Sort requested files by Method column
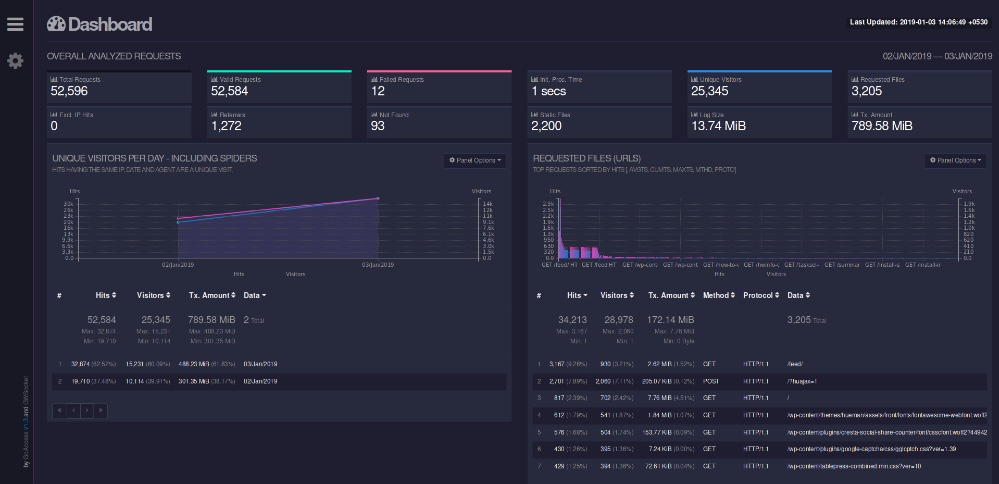The width and height of the screenshot is (999, 484). pos(718,296)
